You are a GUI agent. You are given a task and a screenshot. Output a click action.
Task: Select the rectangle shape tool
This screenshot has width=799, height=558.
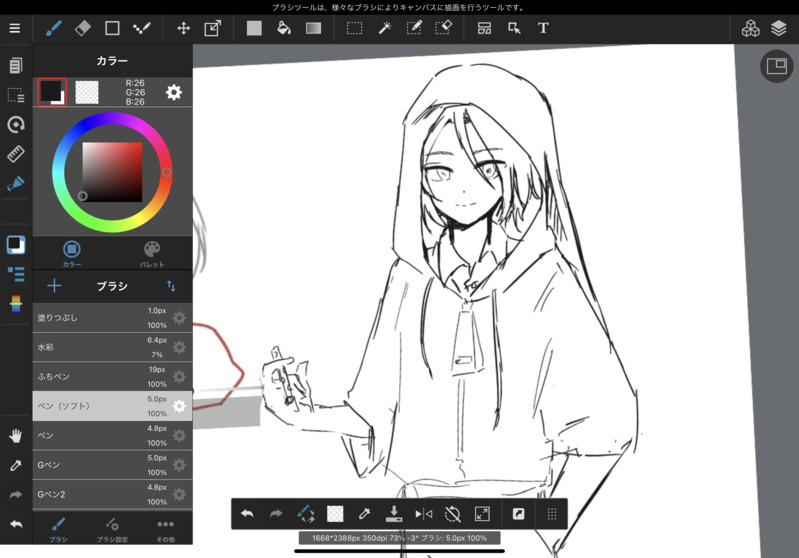(x=112, y=28)
